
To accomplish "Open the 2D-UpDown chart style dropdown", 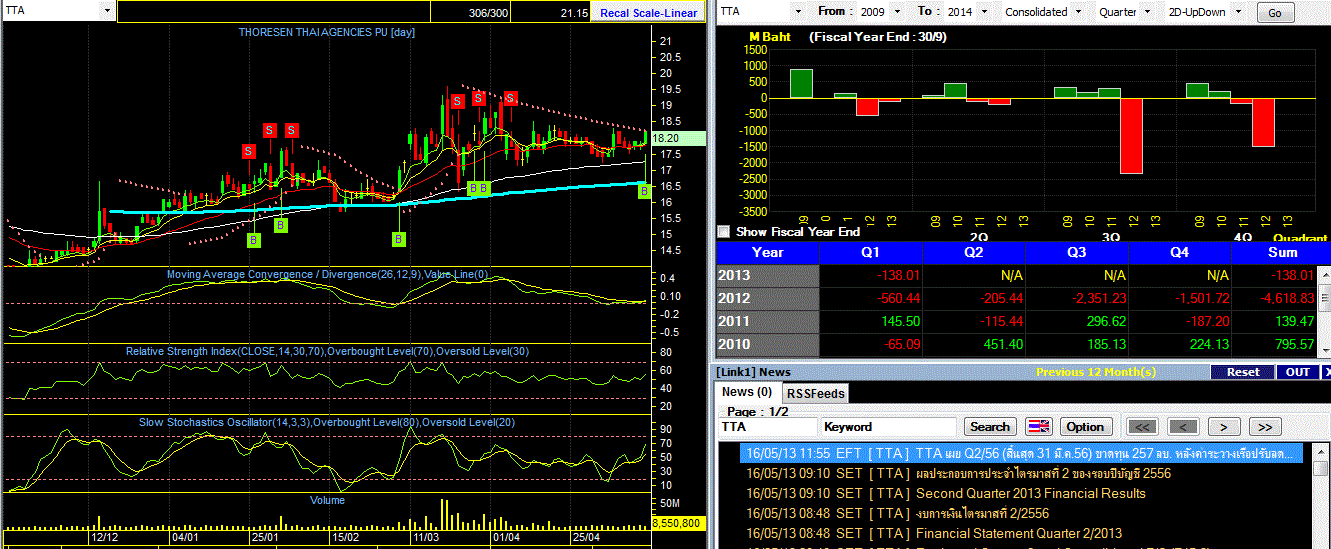I will click(x=1237, y=12).
